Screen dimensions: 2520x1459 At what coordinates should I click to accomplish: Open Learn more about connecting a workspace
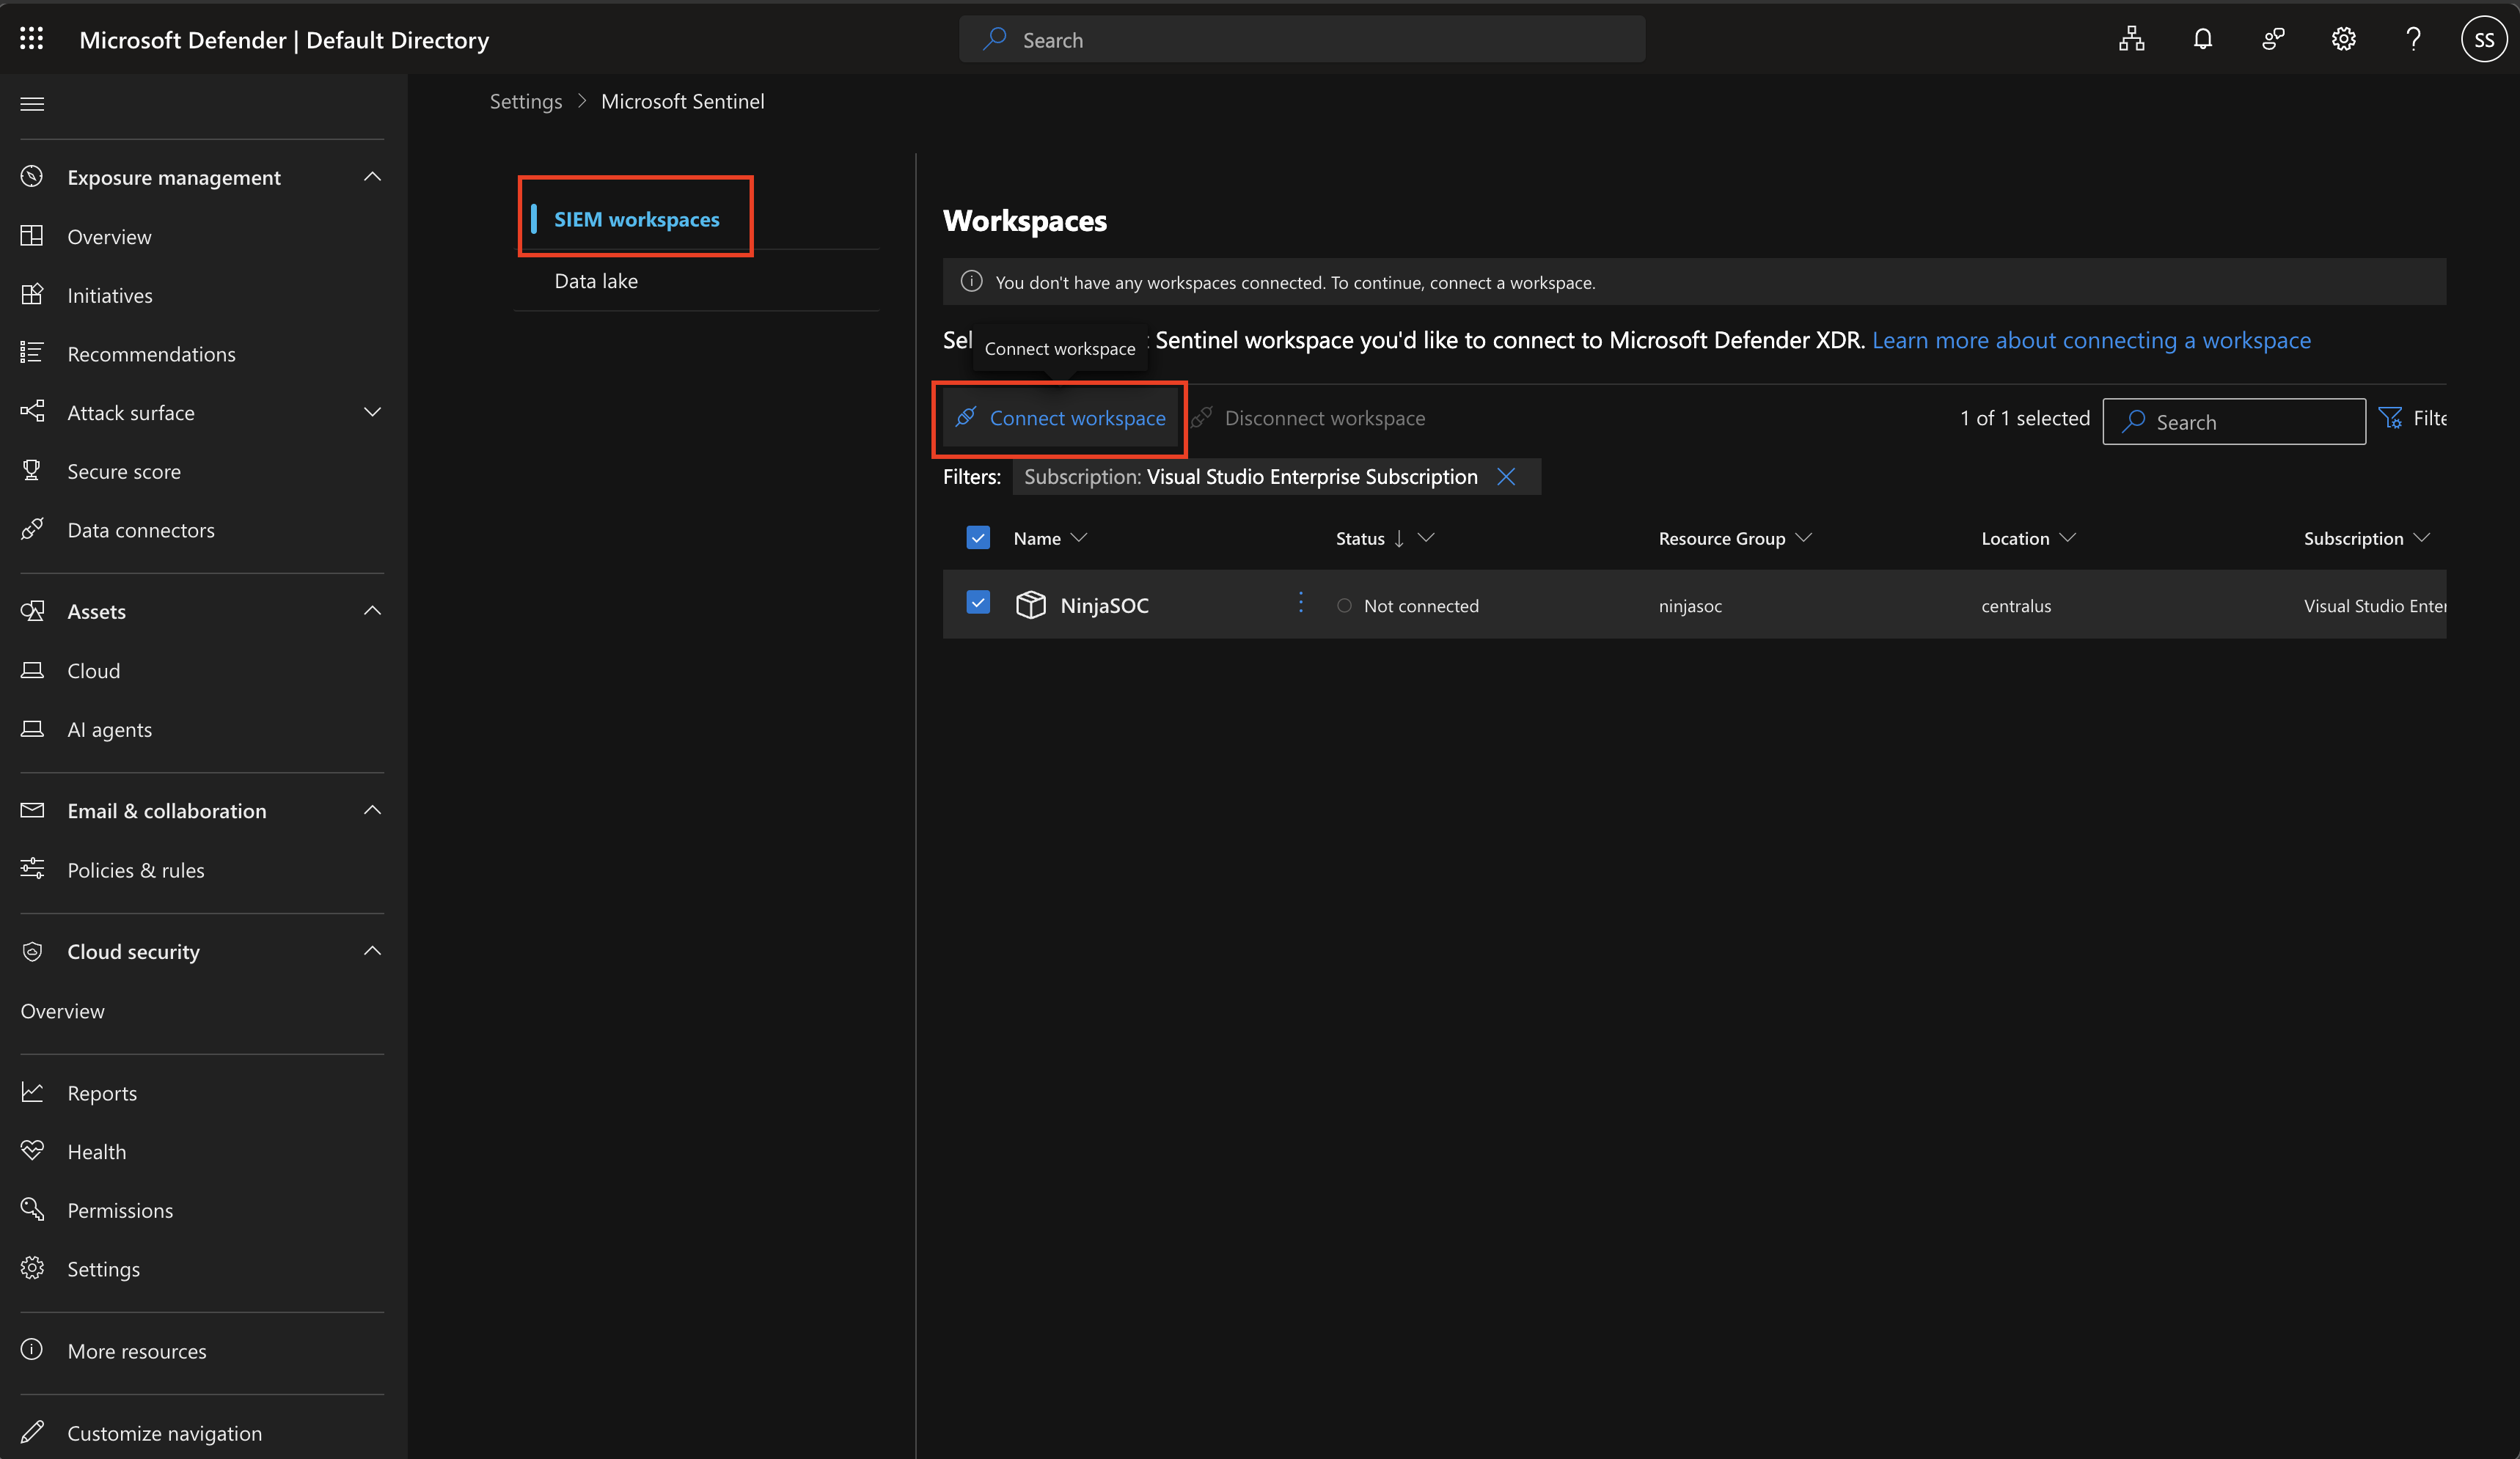point(2091,340)
